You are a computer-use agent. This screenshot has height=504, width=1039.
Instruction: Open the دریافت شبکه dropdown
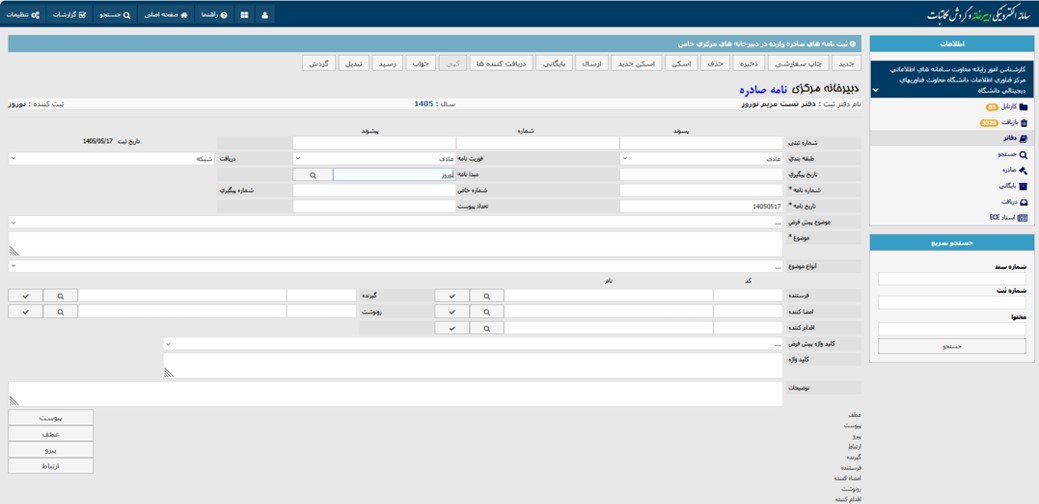(x=112, y=159)
